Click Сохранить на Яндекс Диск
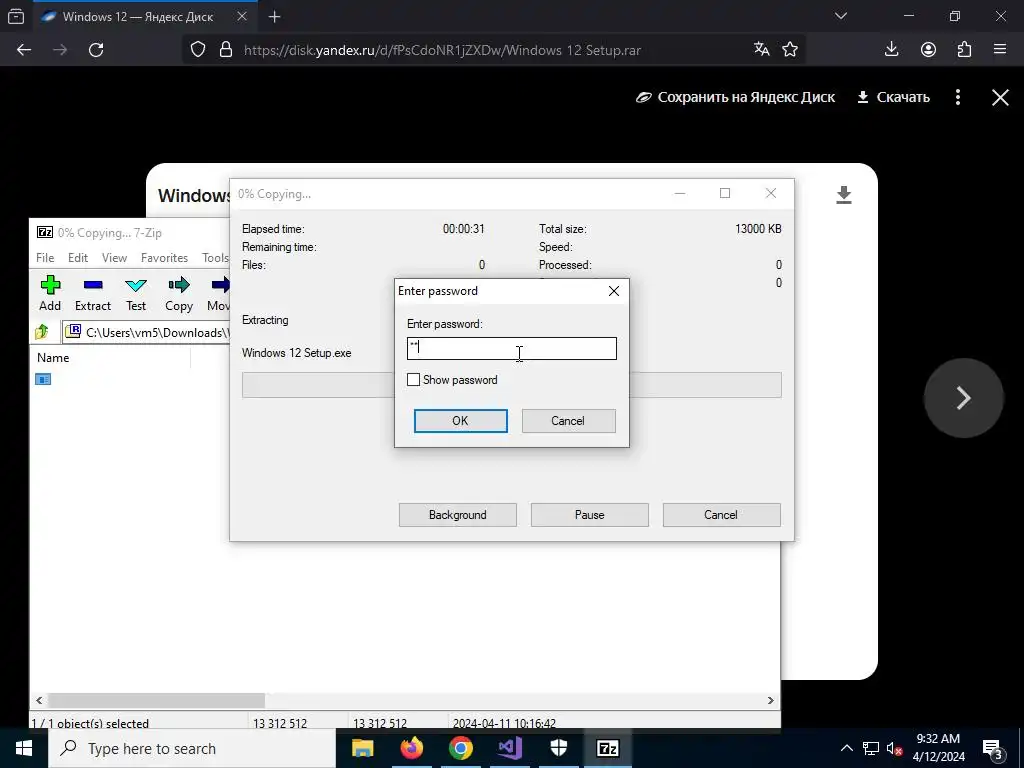The image size is (1024, 768). (735, 97)
